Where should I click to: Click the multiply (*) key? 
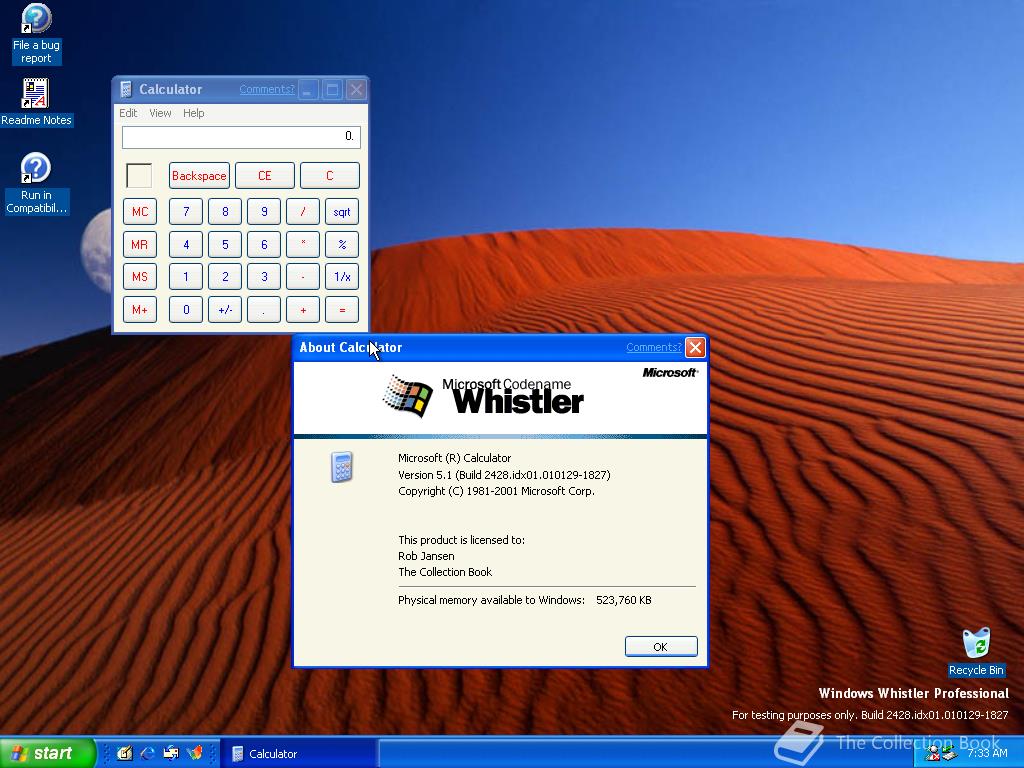(303, 244)
